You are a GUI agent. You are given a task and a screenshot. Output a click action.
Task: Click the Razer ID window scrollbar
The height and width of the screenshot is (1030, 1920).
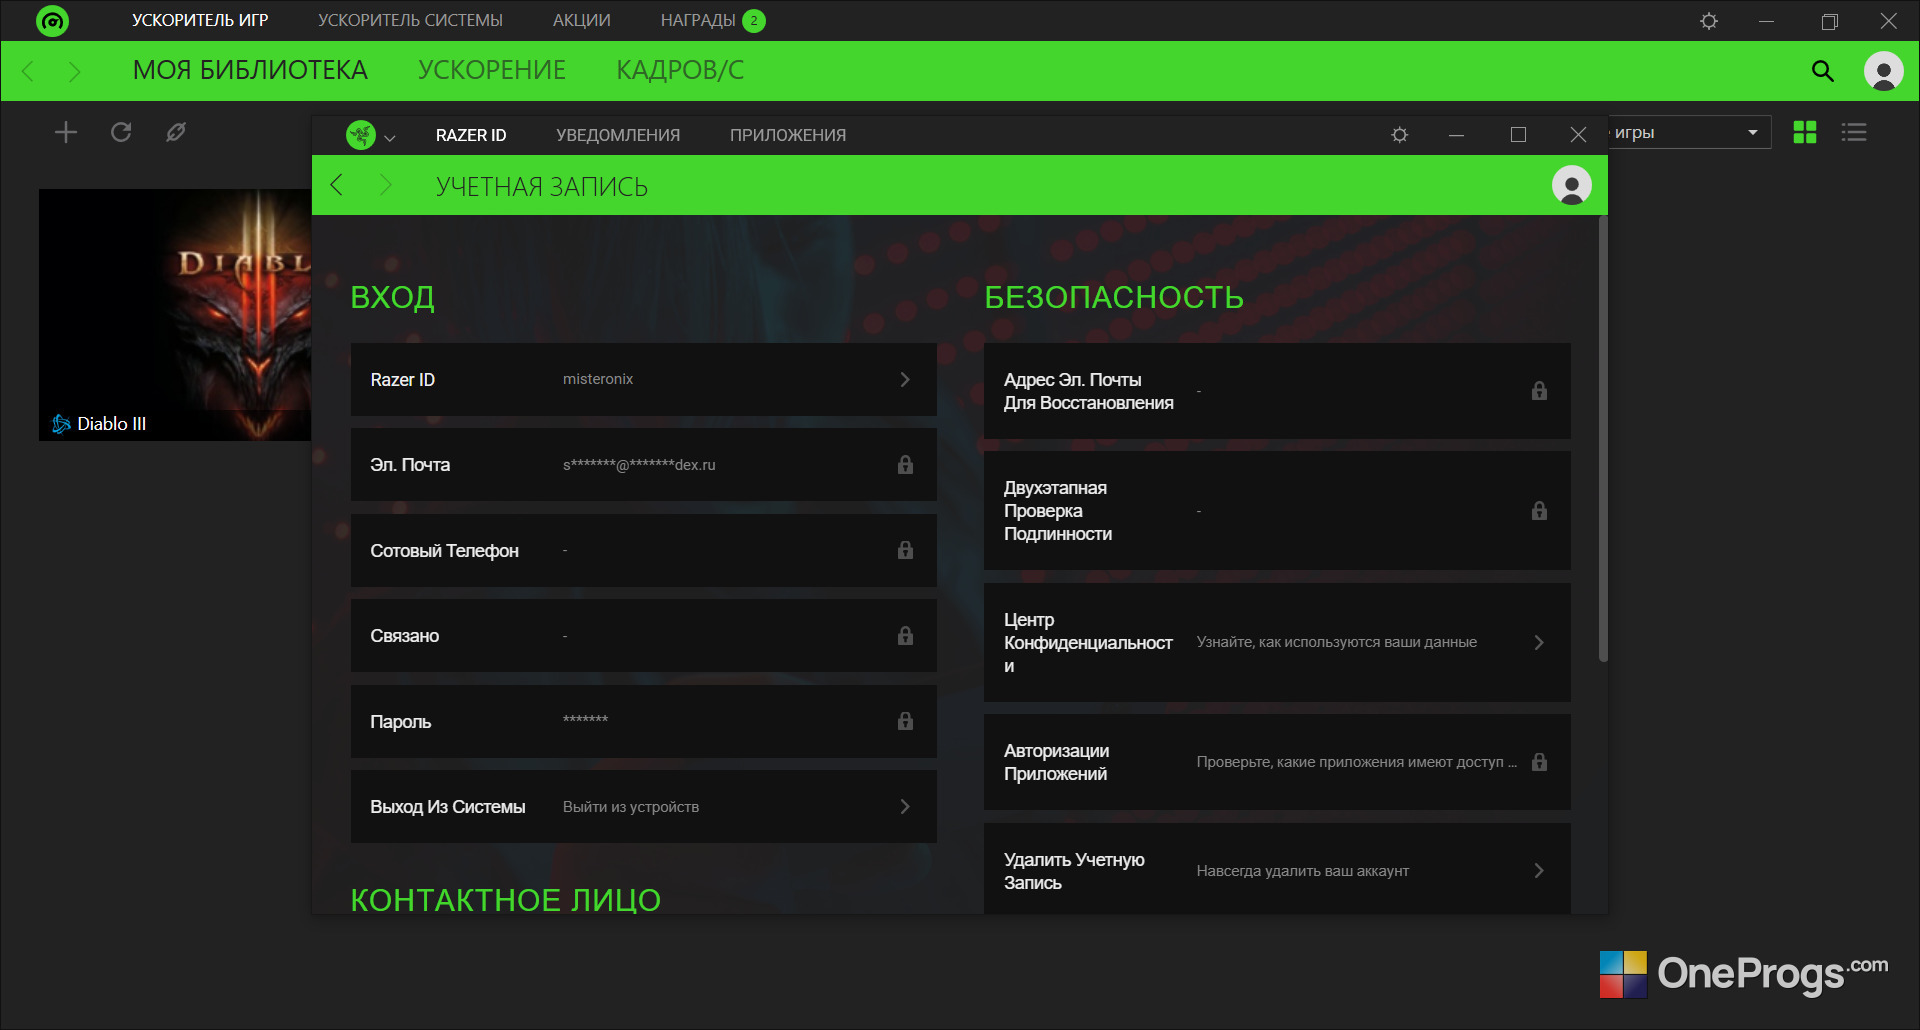[x=1603, y=440]
